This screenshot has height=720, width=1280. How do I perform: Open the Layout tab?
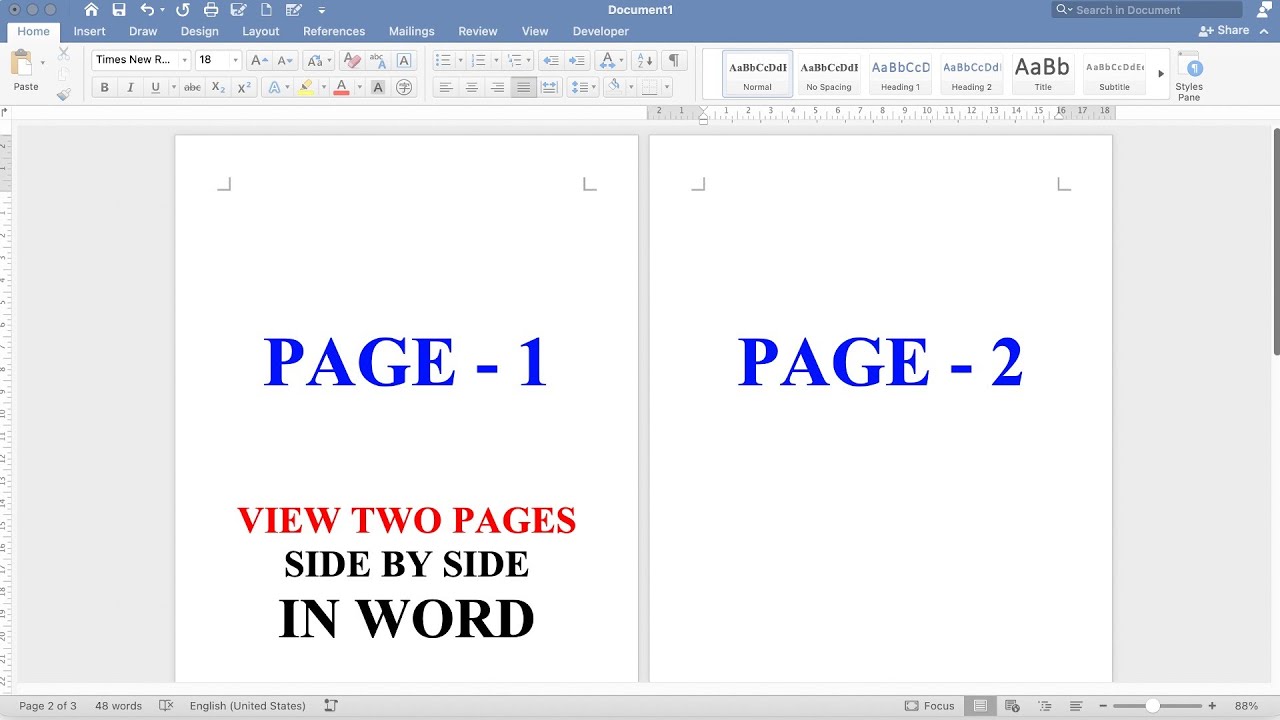pyautogui.click(x=261, y=31)
